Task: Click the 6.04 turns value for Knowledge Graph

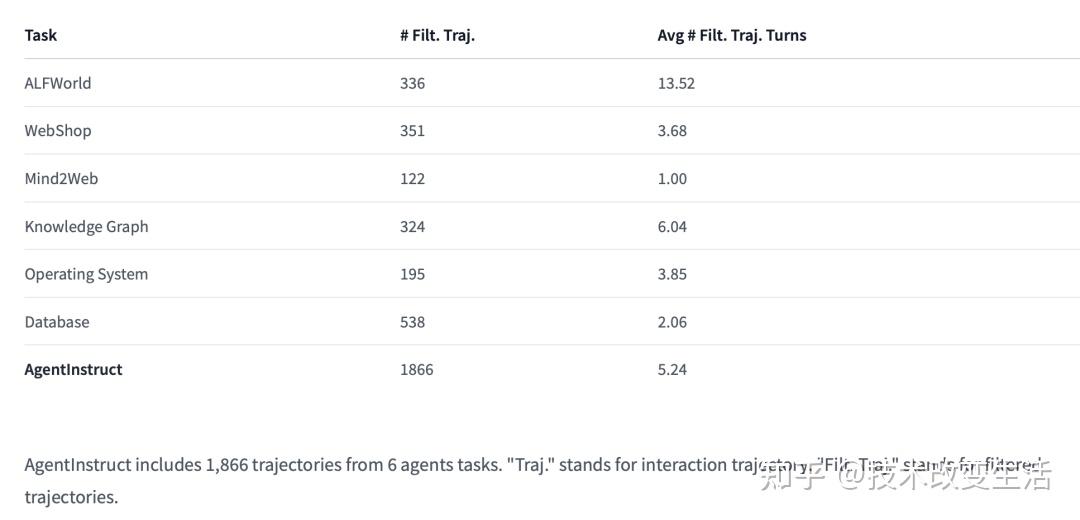Action: click(672, 227)
